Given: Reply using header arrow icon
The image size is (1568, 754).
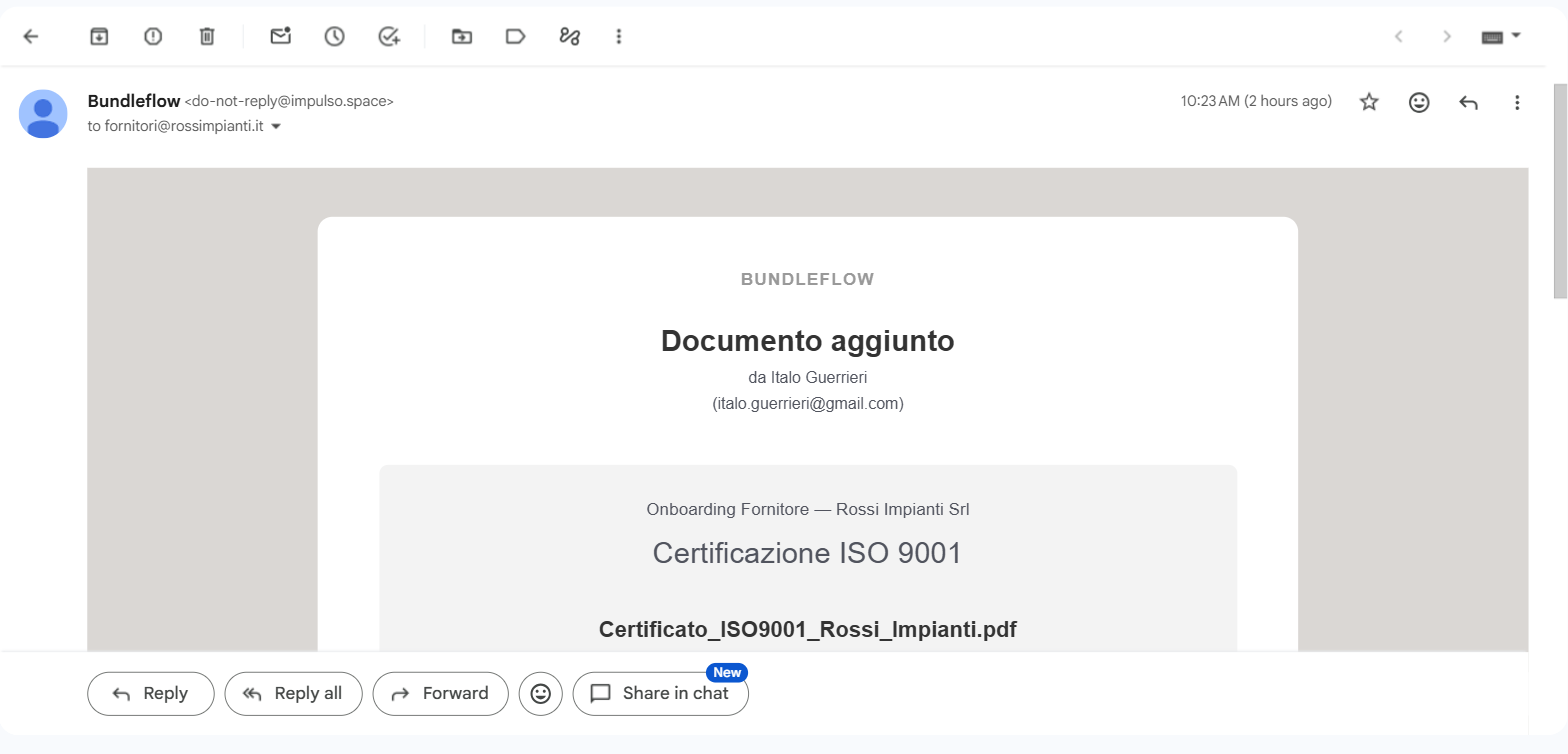Looking at the screenshot, I should click(1468, 102).
